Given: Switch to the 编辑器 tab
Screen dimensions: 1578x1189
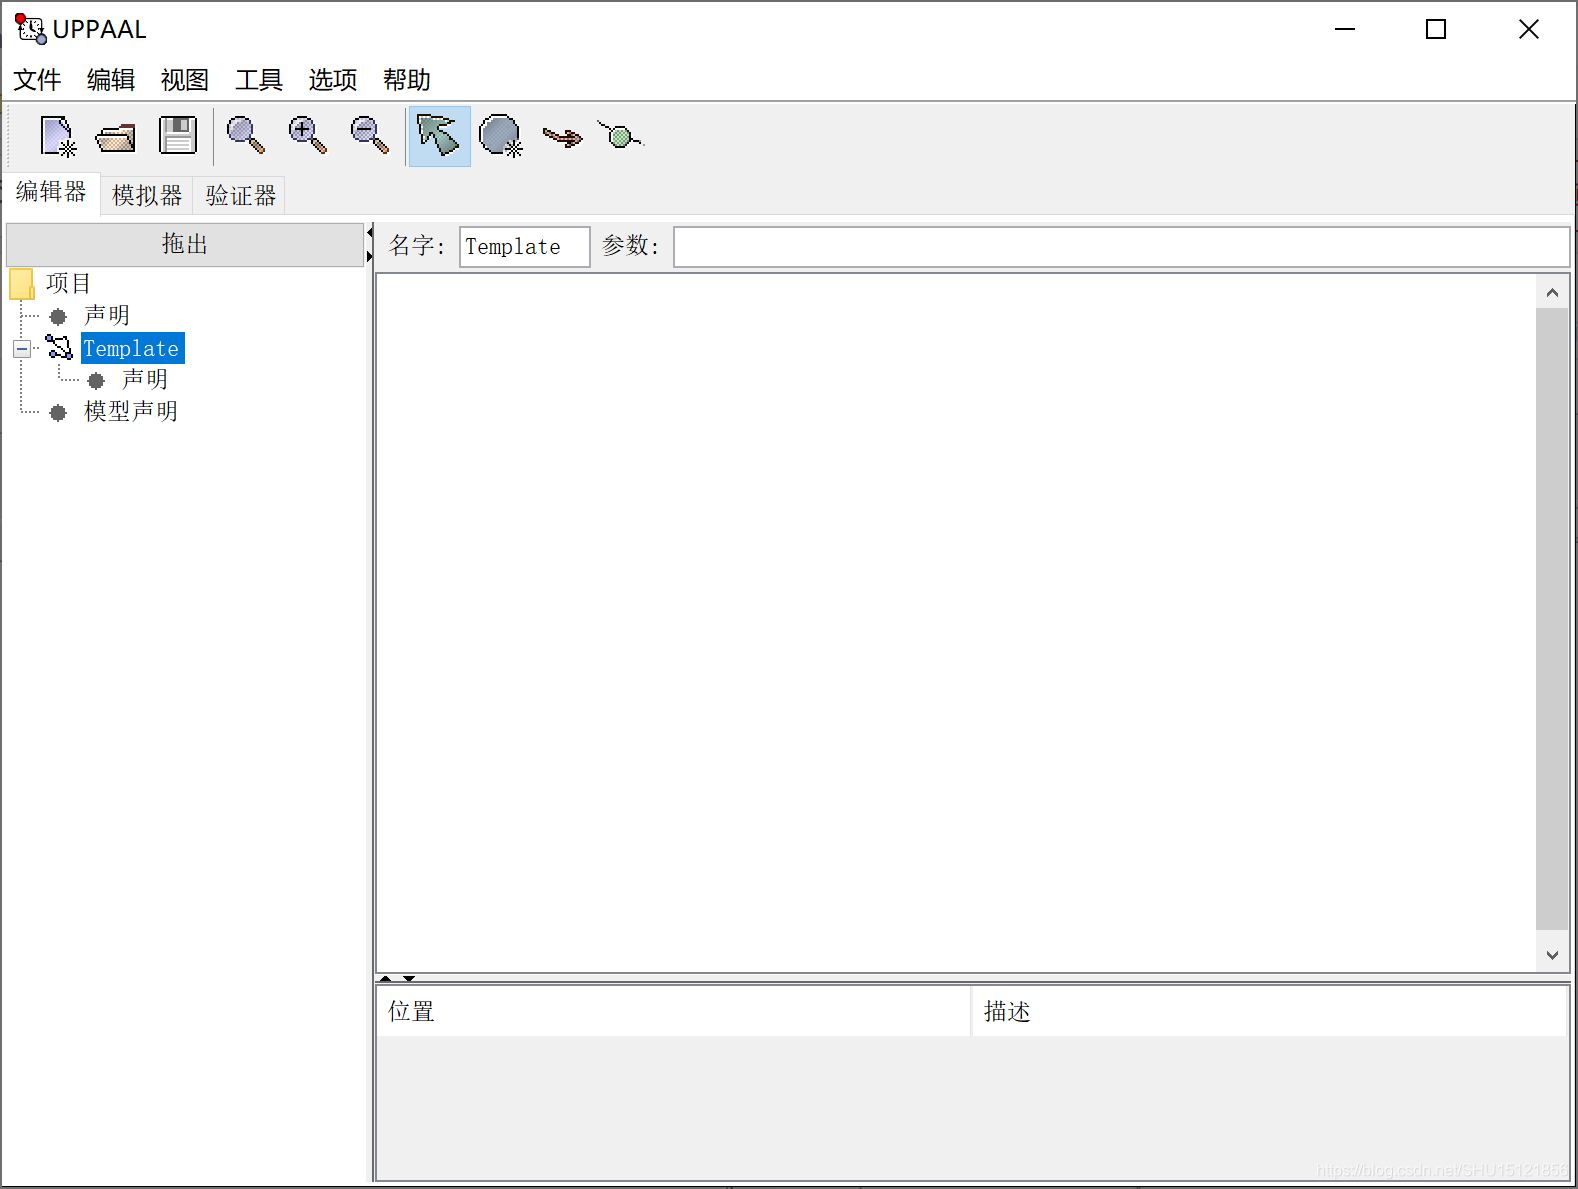Looking at the screenshot, I should (51, 192).
